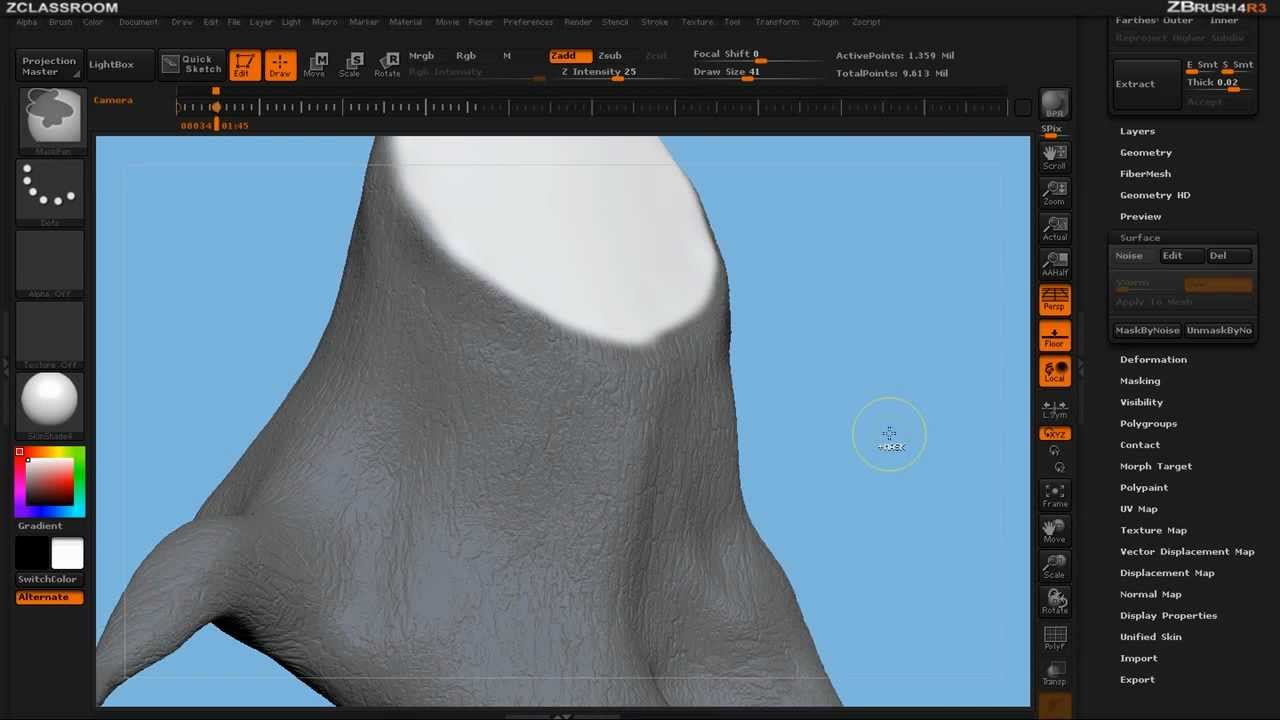Viewport: 1280px width, 720px height.
Task: Open the Alpha Off selector slot
Action: coord(50,262)
